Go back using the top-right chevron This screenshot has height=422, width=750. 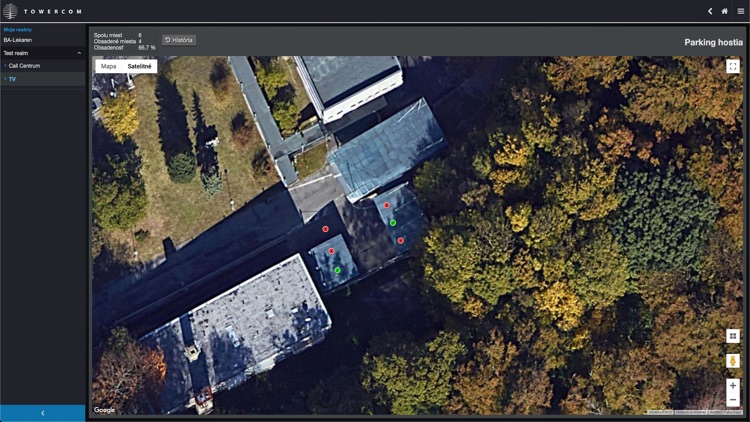[x=710, y=11]
